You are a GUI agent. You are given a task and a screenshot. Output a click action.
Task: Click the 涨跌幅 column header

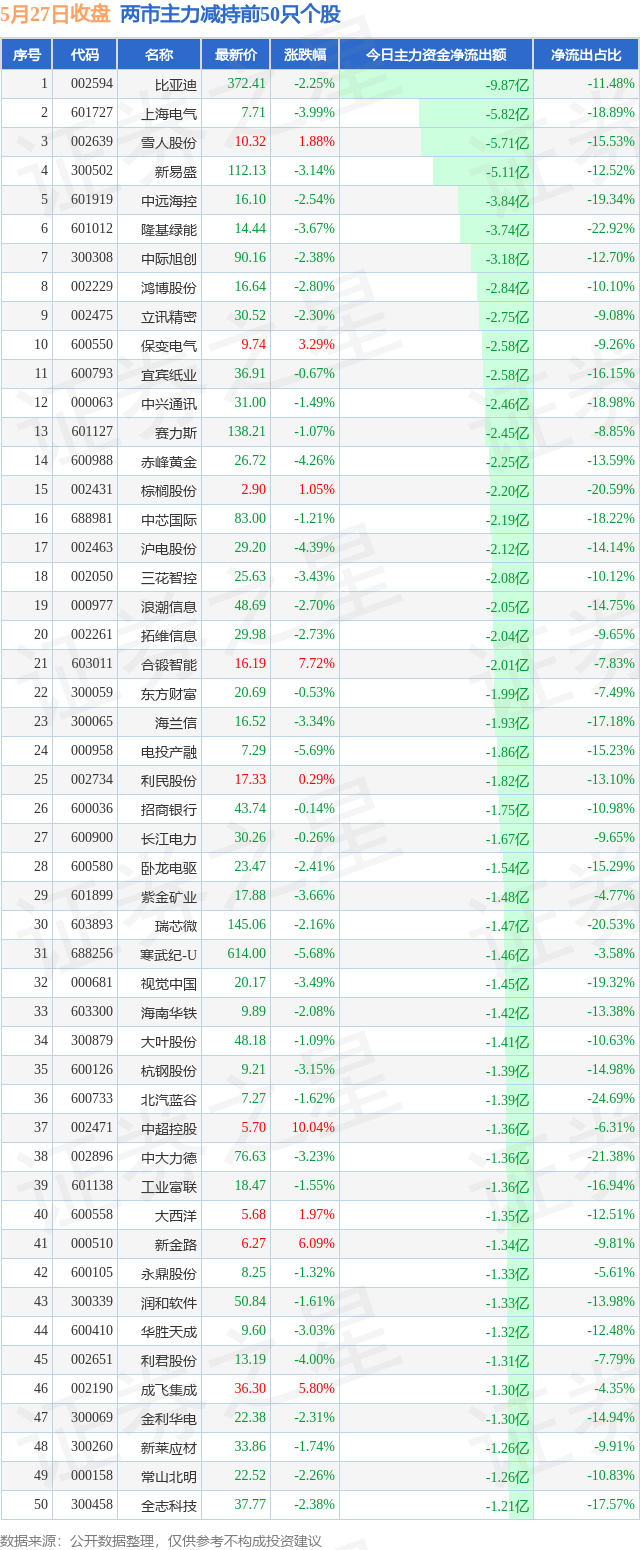coord(304,55)
